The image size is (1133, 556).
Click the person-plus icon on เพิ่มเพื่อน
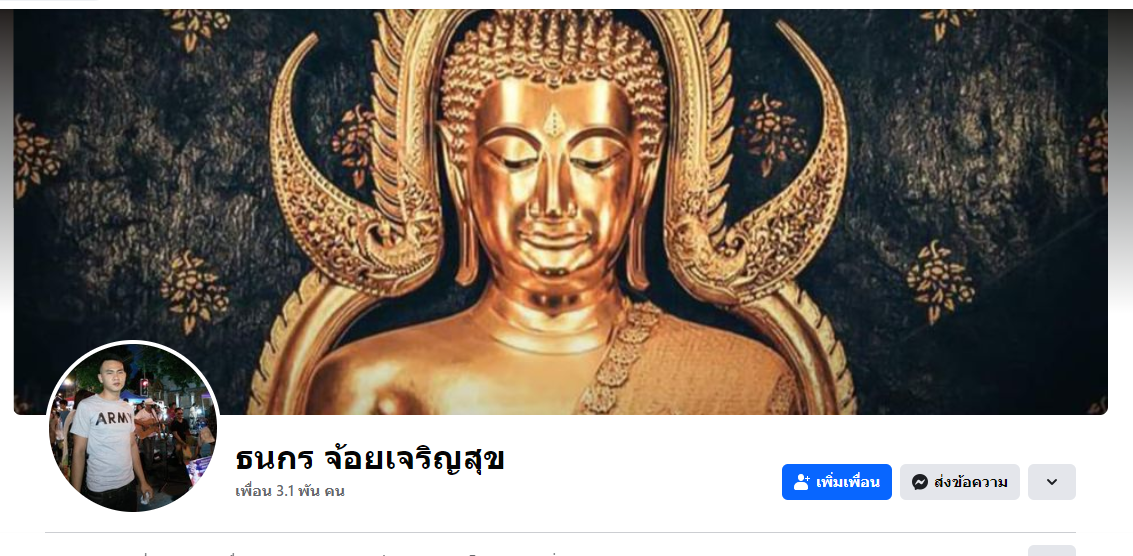pyautogui.click(x=801, y=482)
